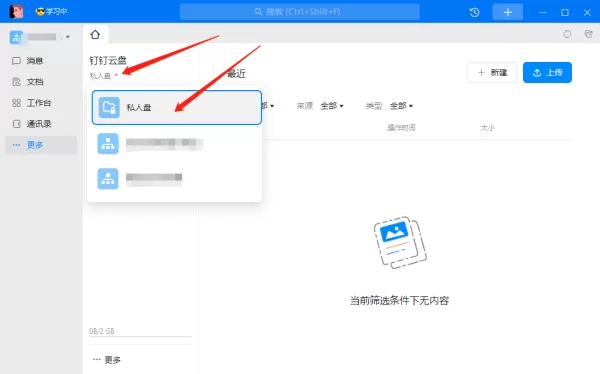600x374 pixels.
Task: Click the 0B/2 GB storage usage bar
Action: click(140, 336)
